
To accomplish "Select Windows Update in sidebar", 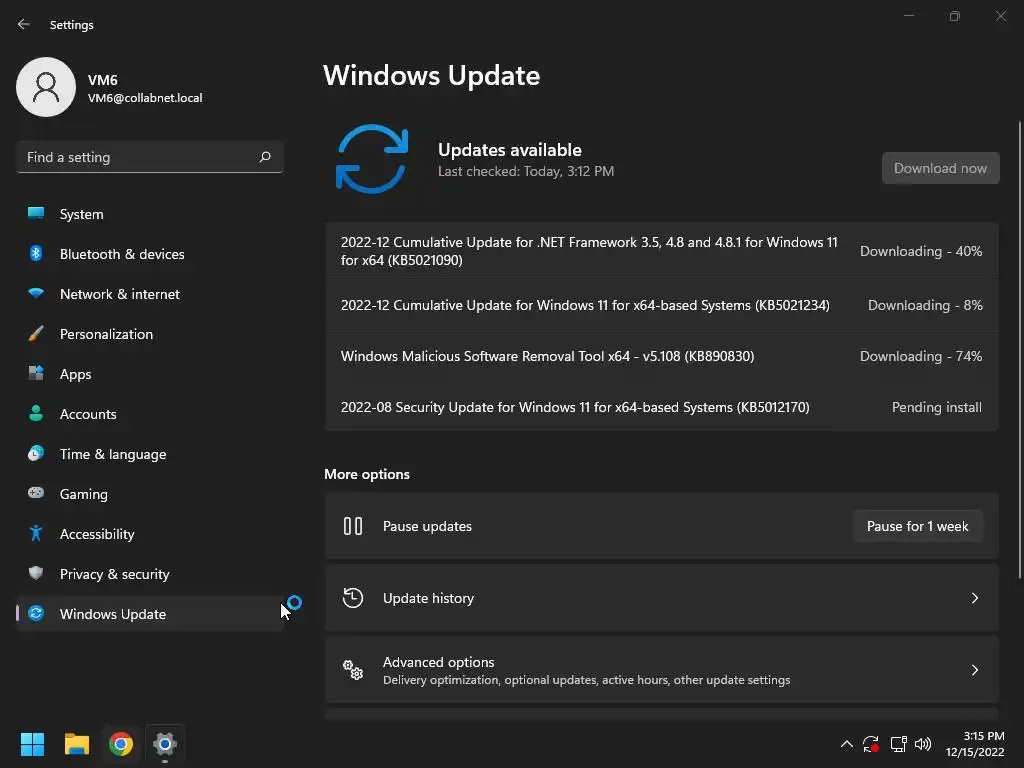I will (x=150, y=613).
